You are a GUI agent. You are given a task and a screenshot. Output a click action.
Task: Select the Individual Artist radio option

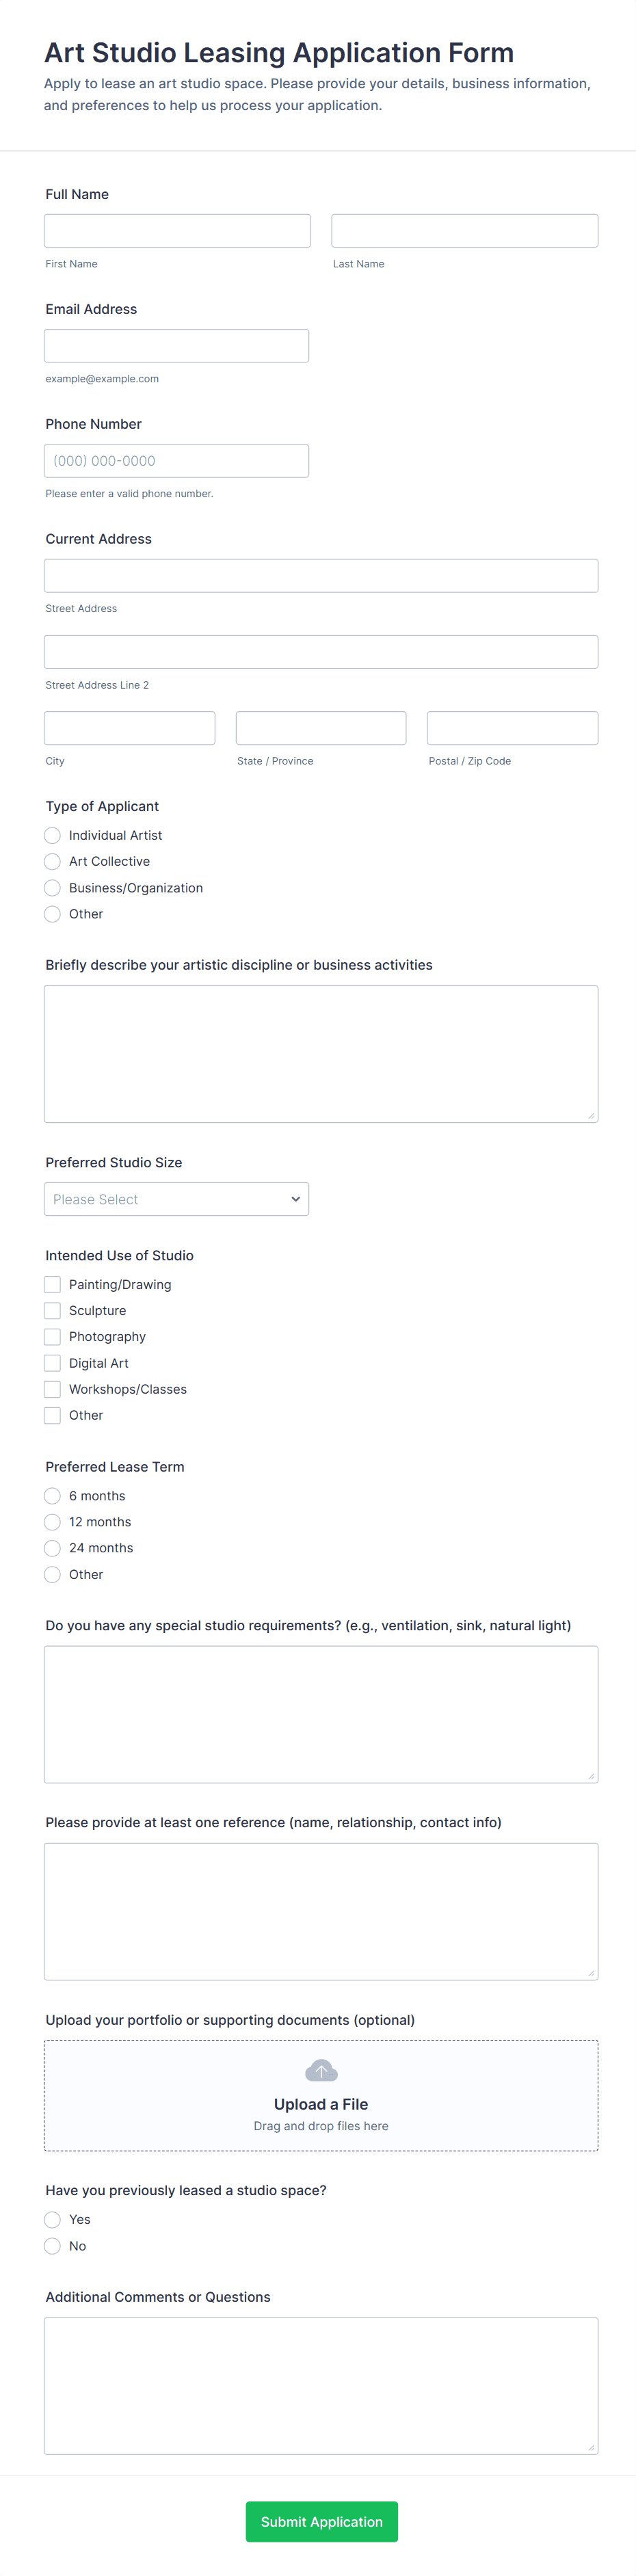tap(53, 835)
